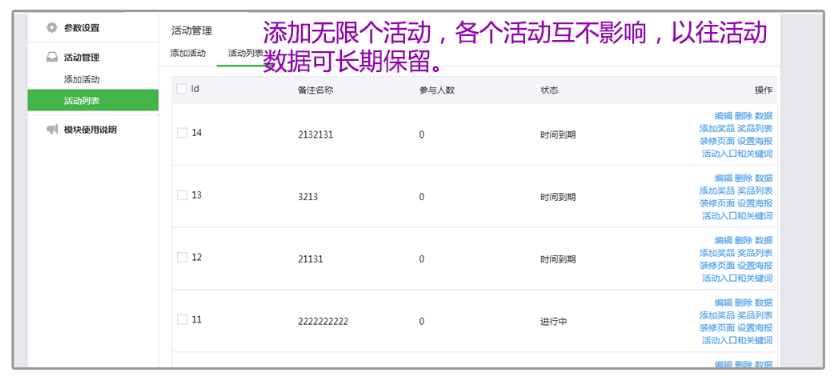Viewport: 836px width, 384px height.
Task: Click 删除 for activity 3213
Action: click(x=743, y=178)
